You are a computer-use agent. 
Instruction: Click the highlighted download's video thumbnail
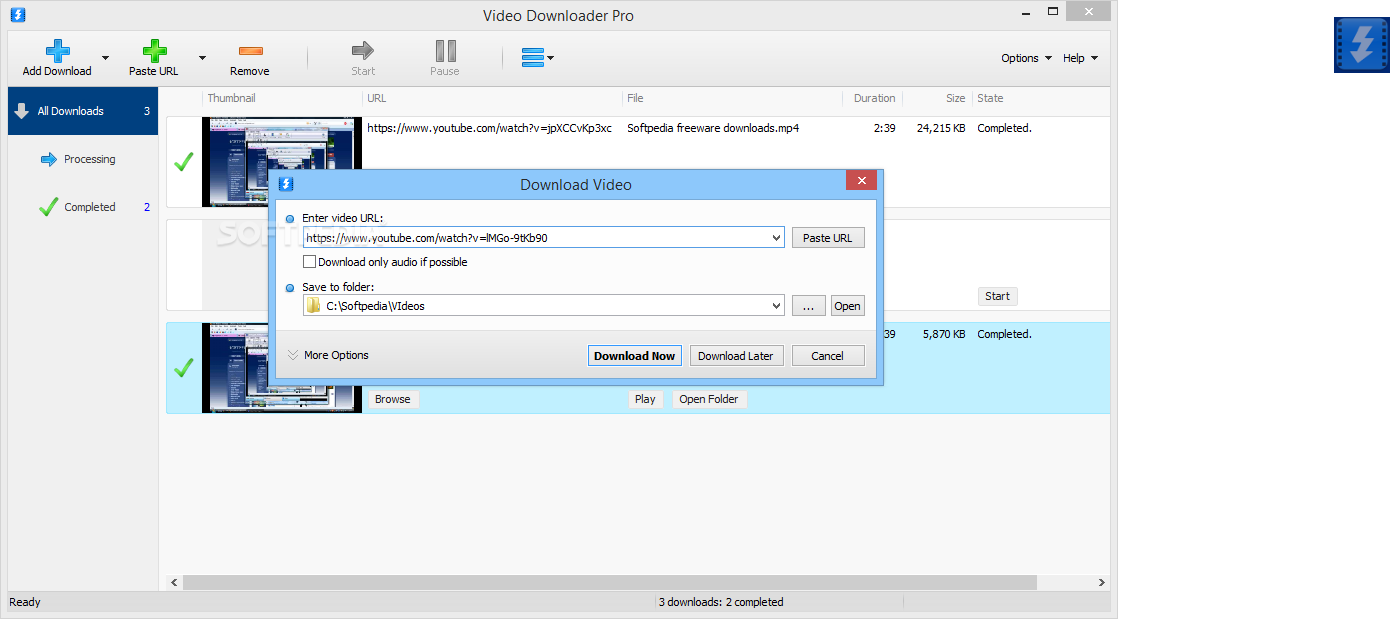click(x=282, y=368)
